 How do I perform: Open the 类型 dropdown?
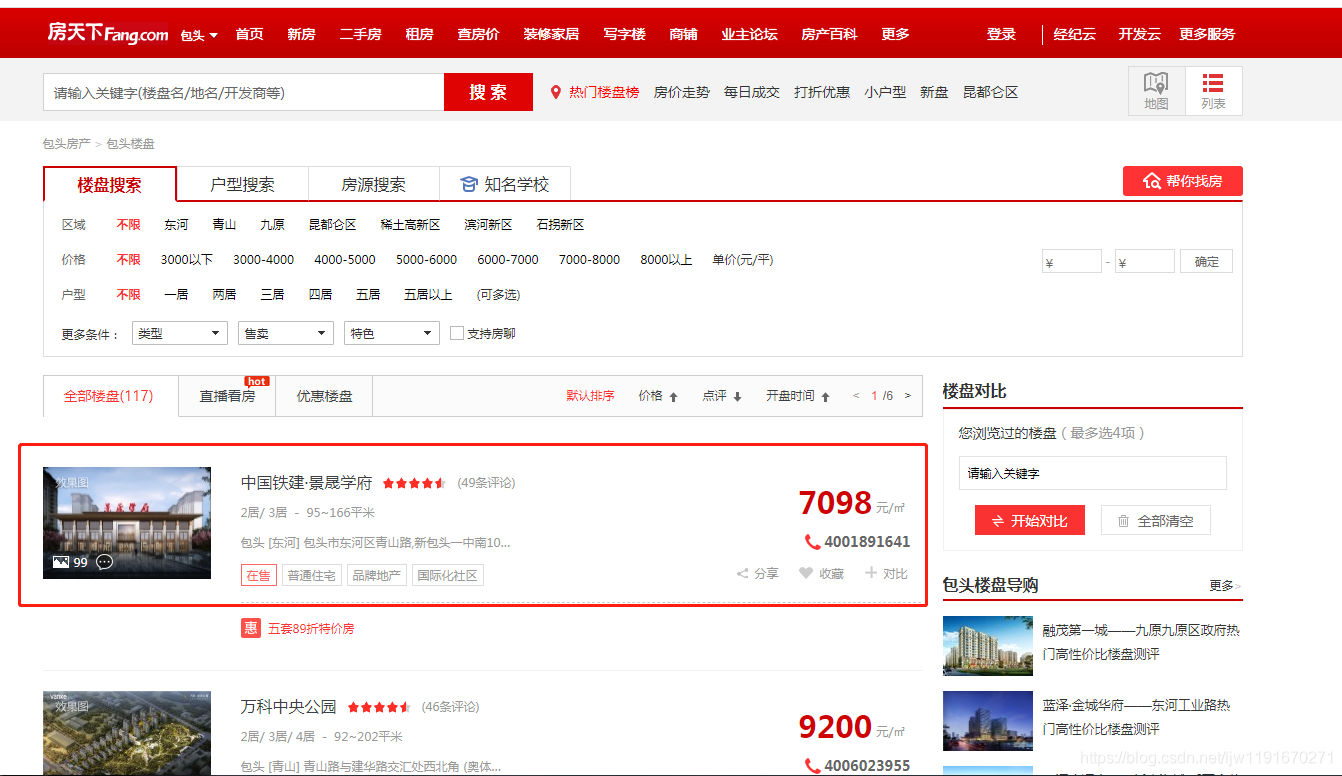179,333
